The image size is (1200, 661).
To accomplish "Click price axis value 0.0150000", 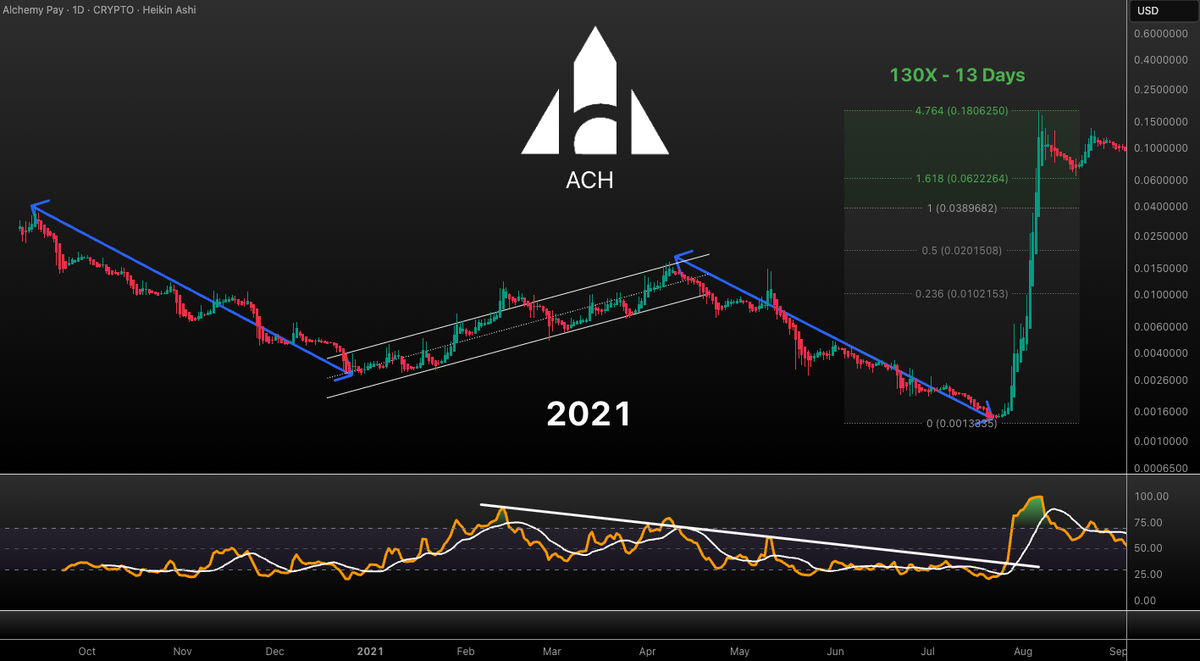I will (1162, 269).
